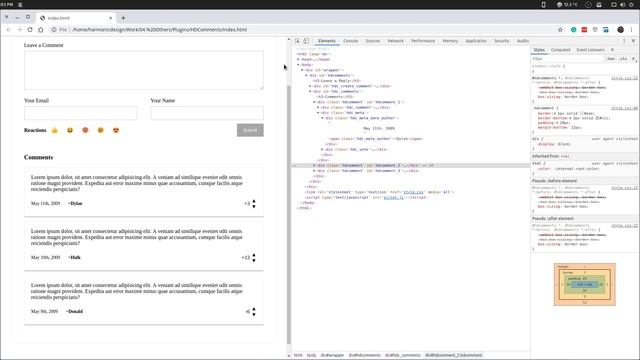Screen dimensions: 640x360
Task: Open the style.css link in DOM tree
Action: (413, 192)
